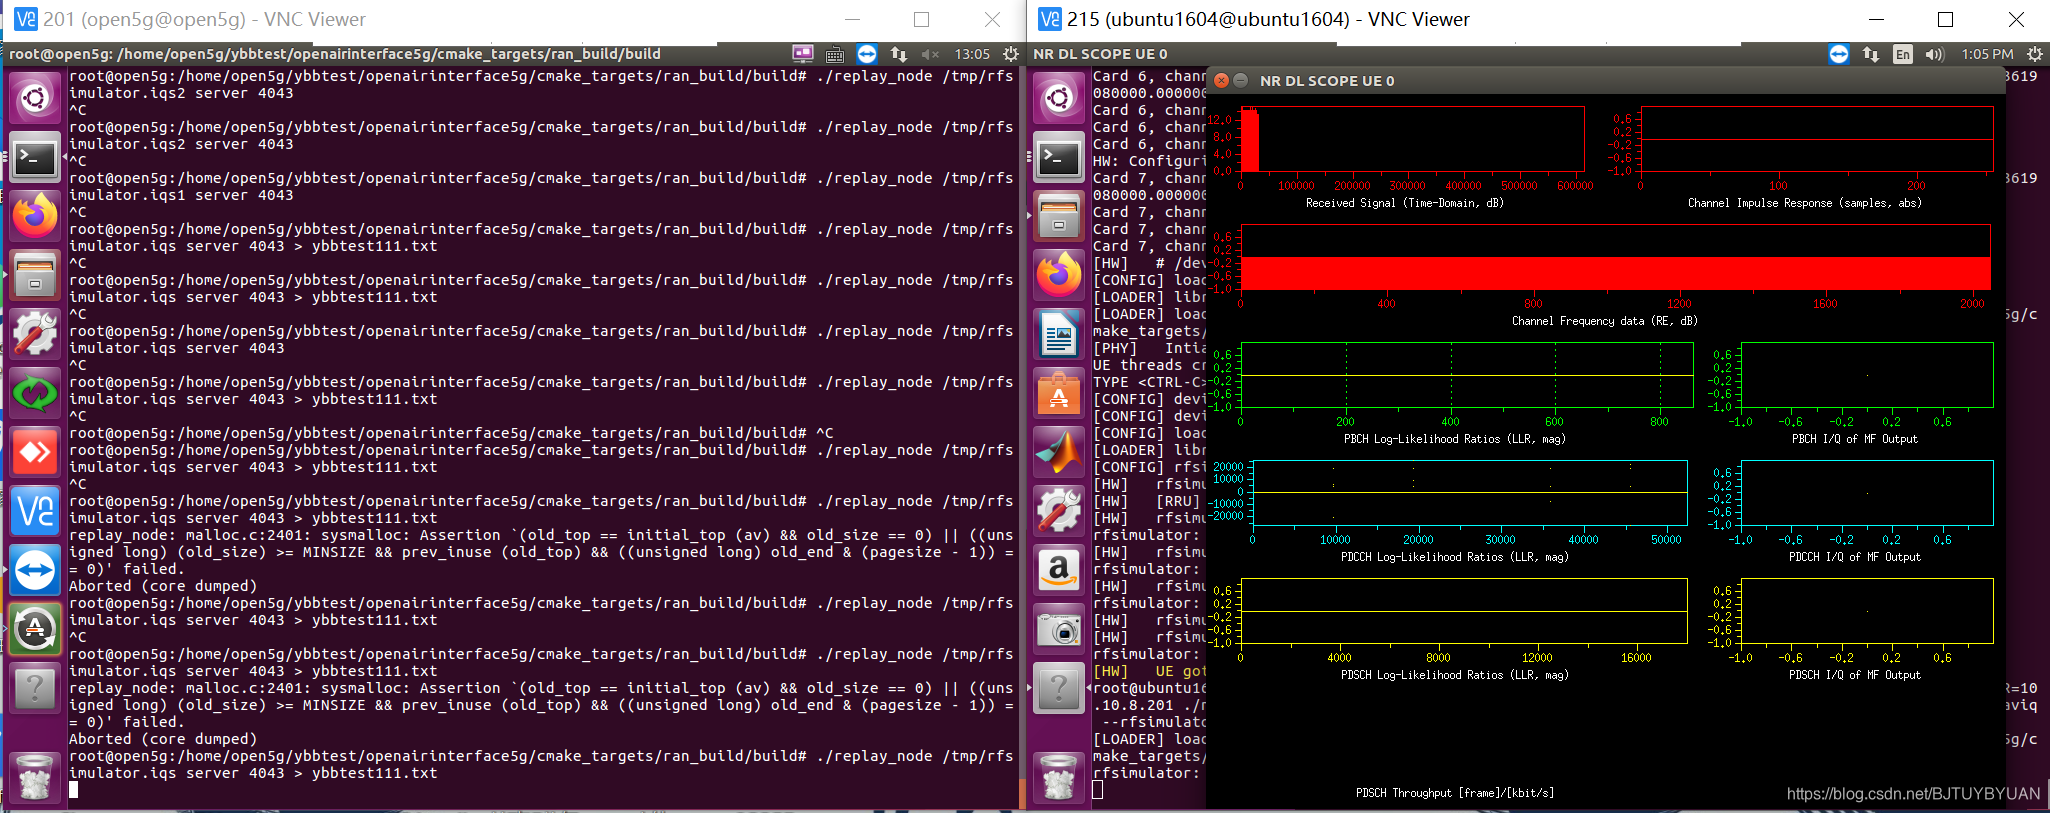Image resolution: width=2050 pixels, height=813 pixels.
Task: Launch TeamViewer from left dock
Action: 35,570
